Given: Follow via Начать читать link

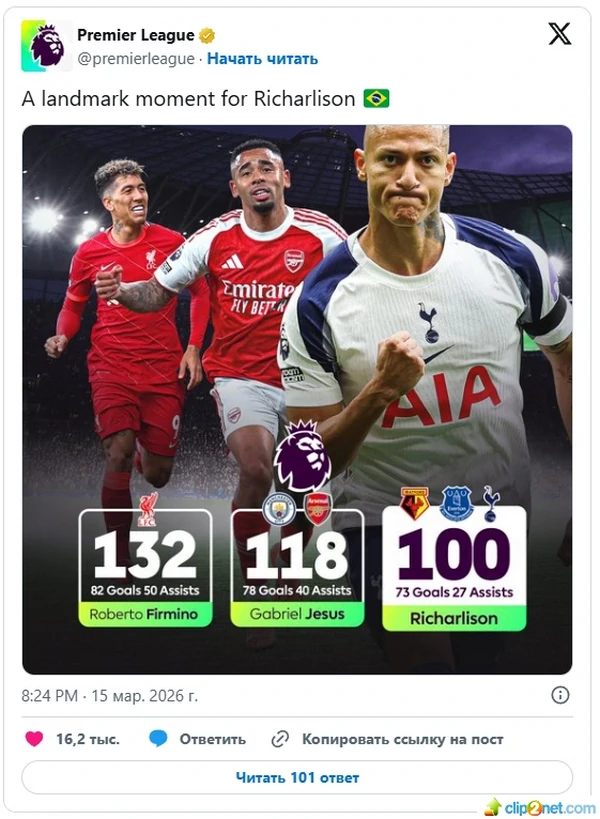Looking at the screenshot, I should click(262, 58).
